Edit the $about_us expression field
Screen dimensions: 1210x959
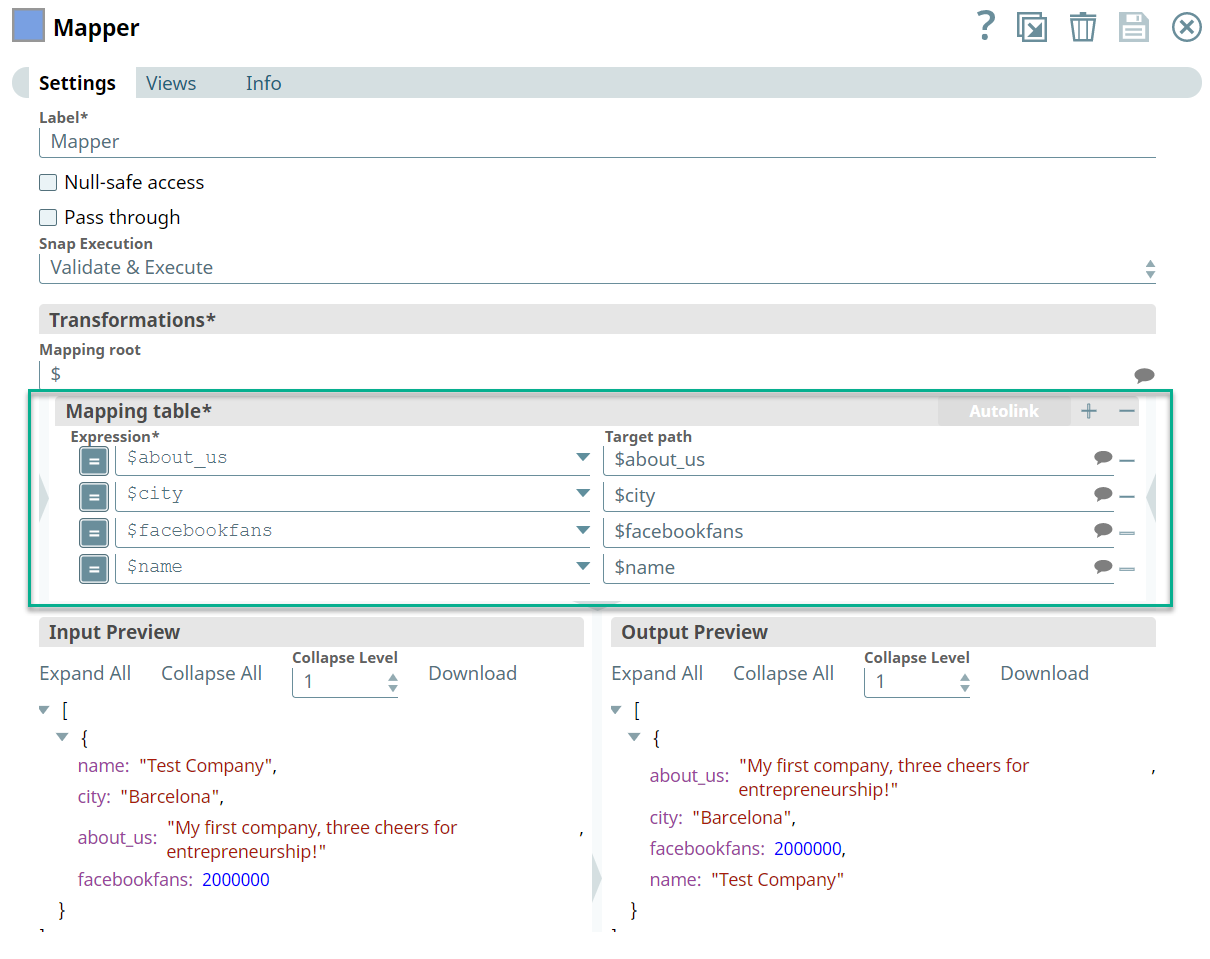coord(343,458)
